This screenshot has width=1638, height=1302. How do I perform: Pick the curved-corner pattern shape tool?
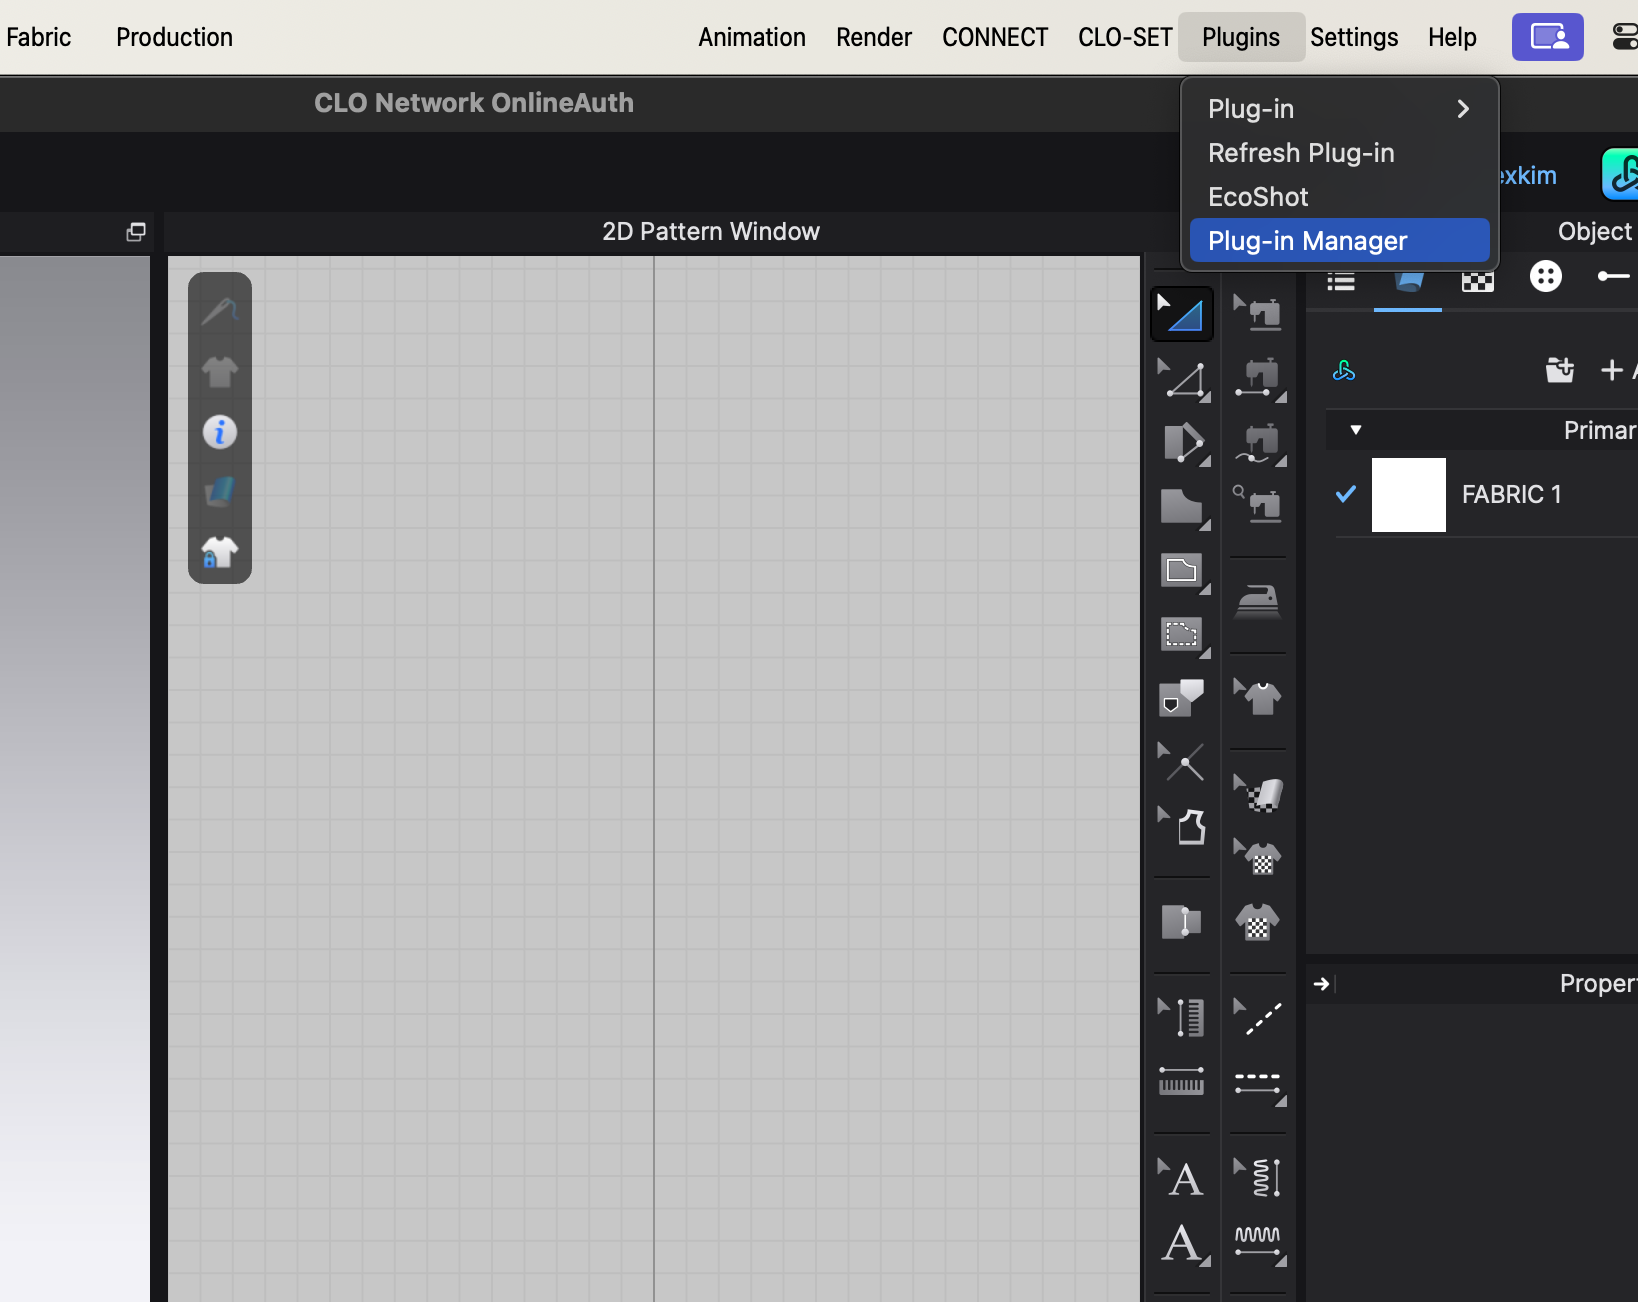click(1184, 507)
